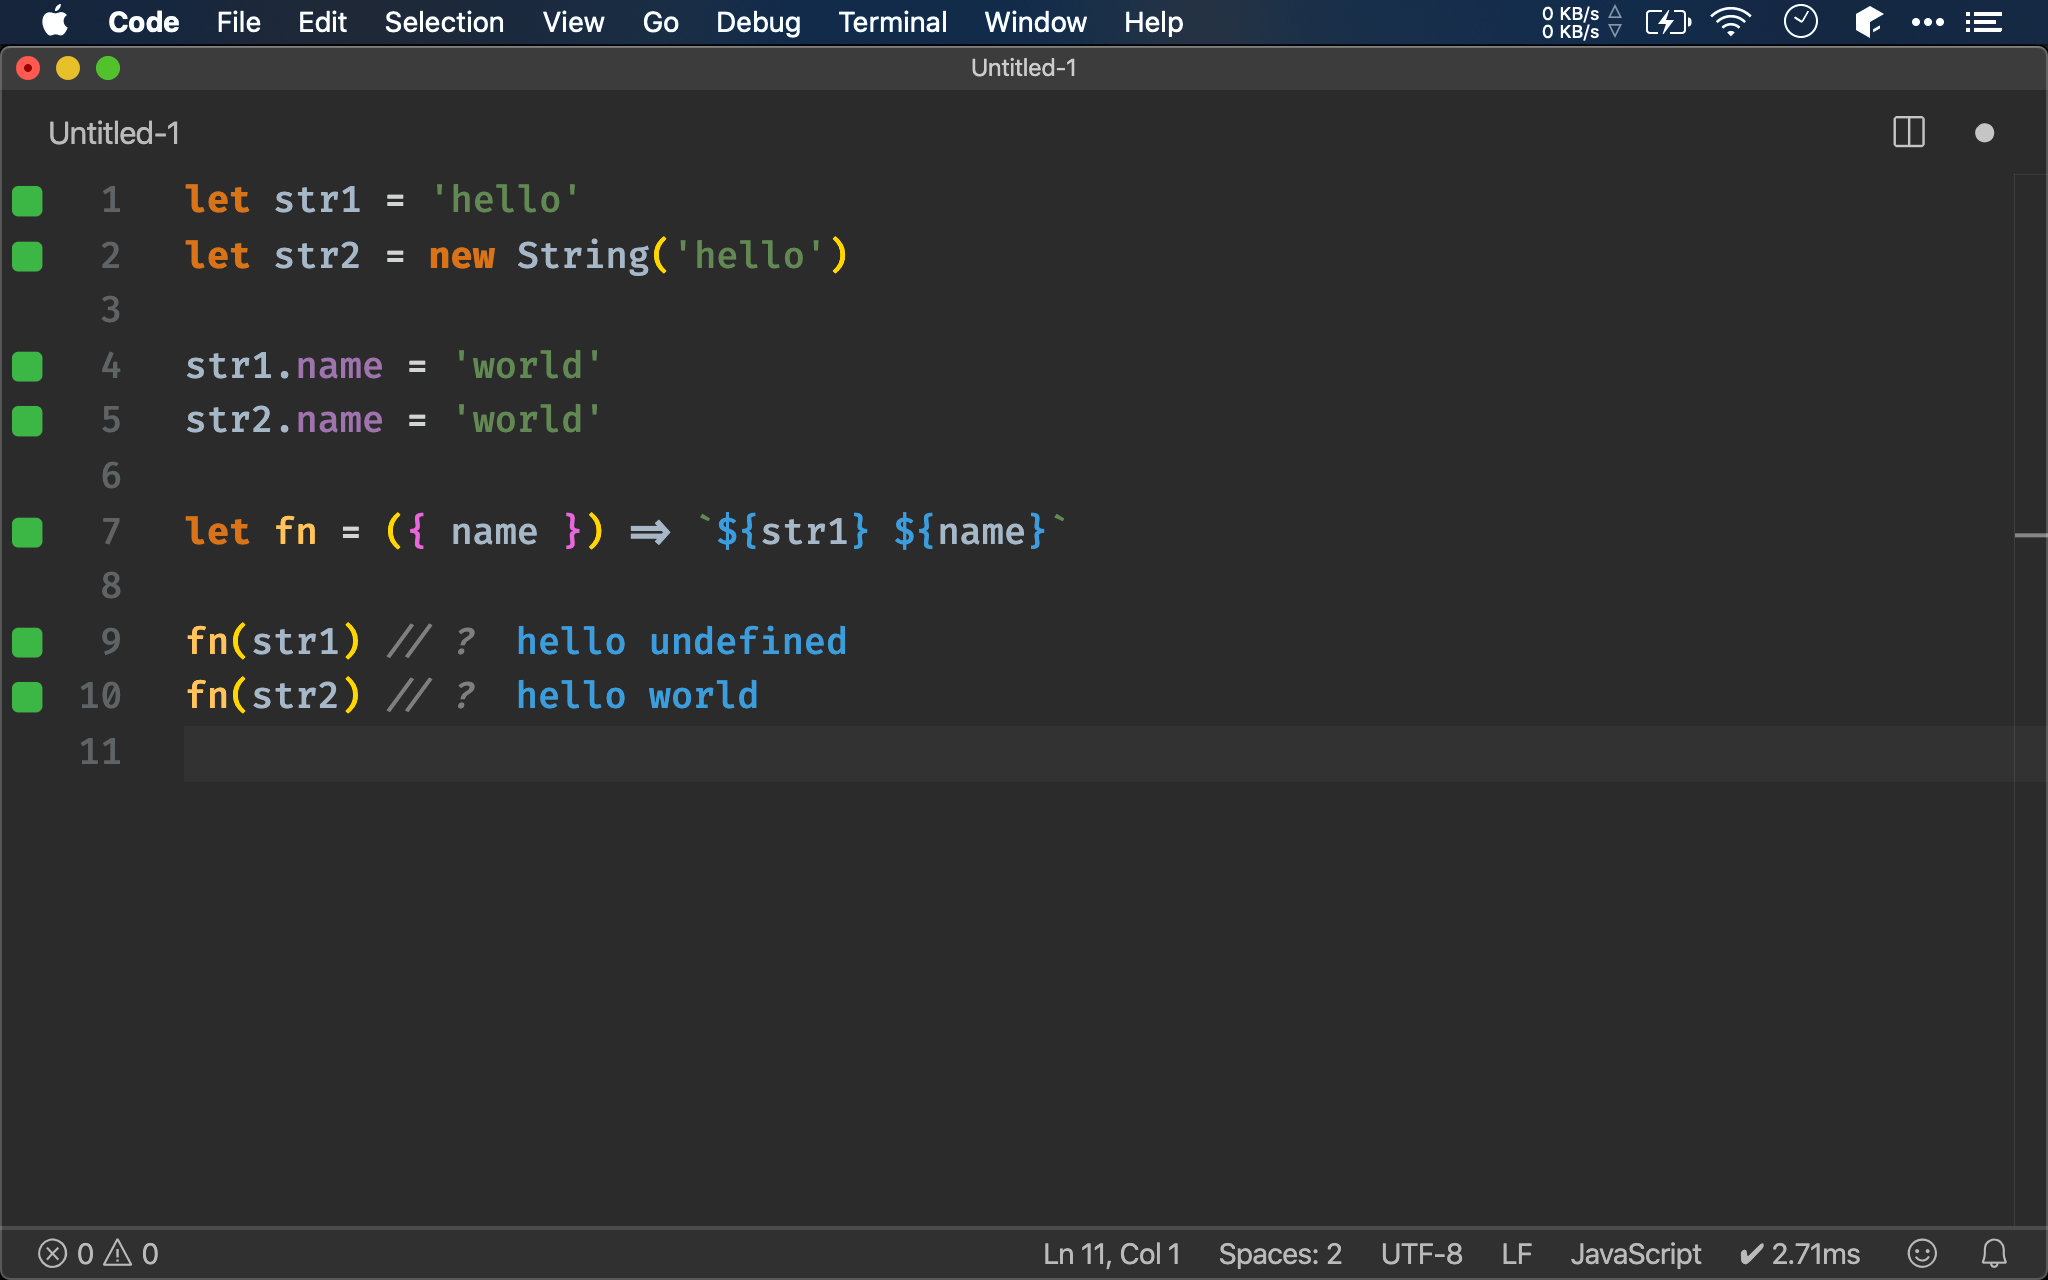Open the Go menu
Viewport: 2048px width, 1280px height.
click(660, 22)
